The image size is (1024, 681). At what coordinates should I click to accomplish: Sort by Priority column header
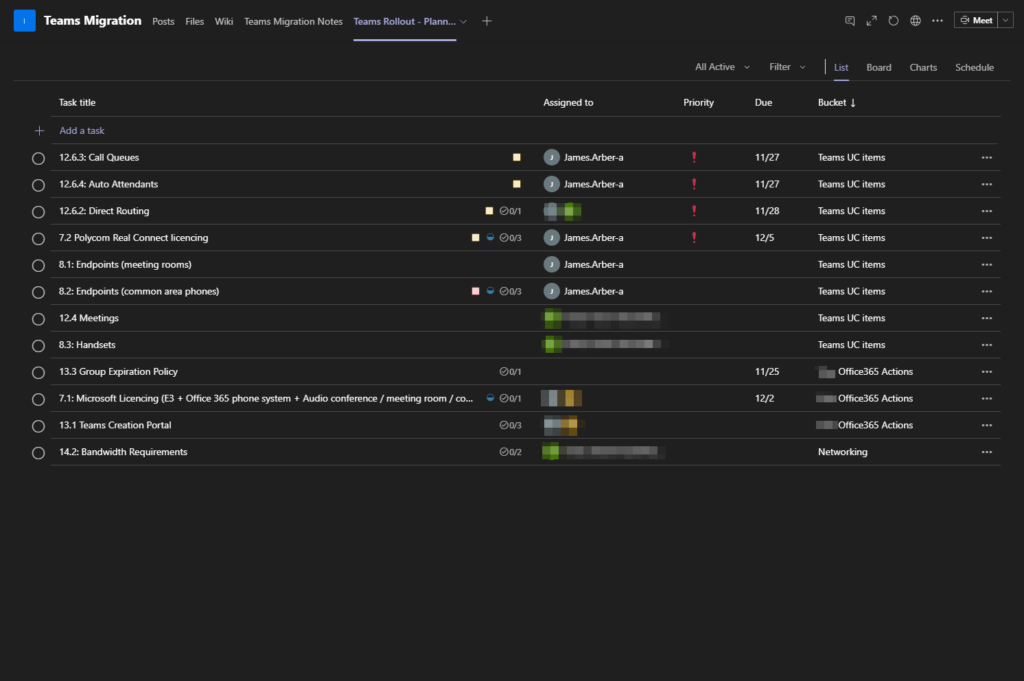[698, 103]
